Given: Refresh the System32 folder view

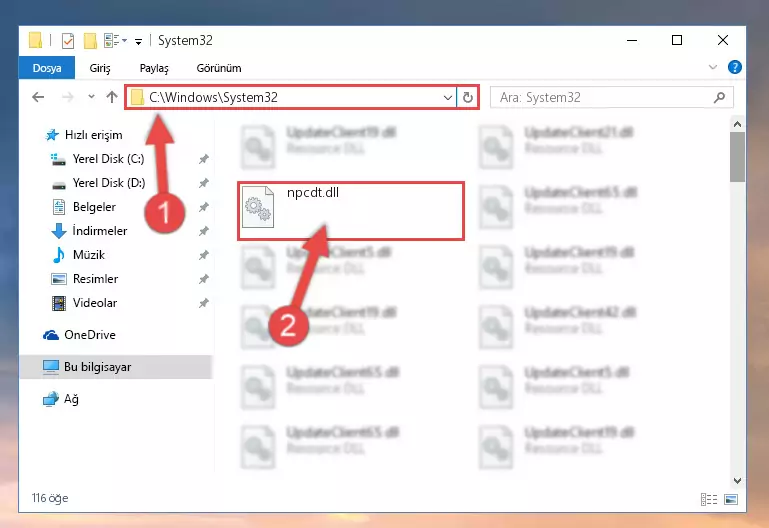Looking at the screenshot, I should [467, 97].
